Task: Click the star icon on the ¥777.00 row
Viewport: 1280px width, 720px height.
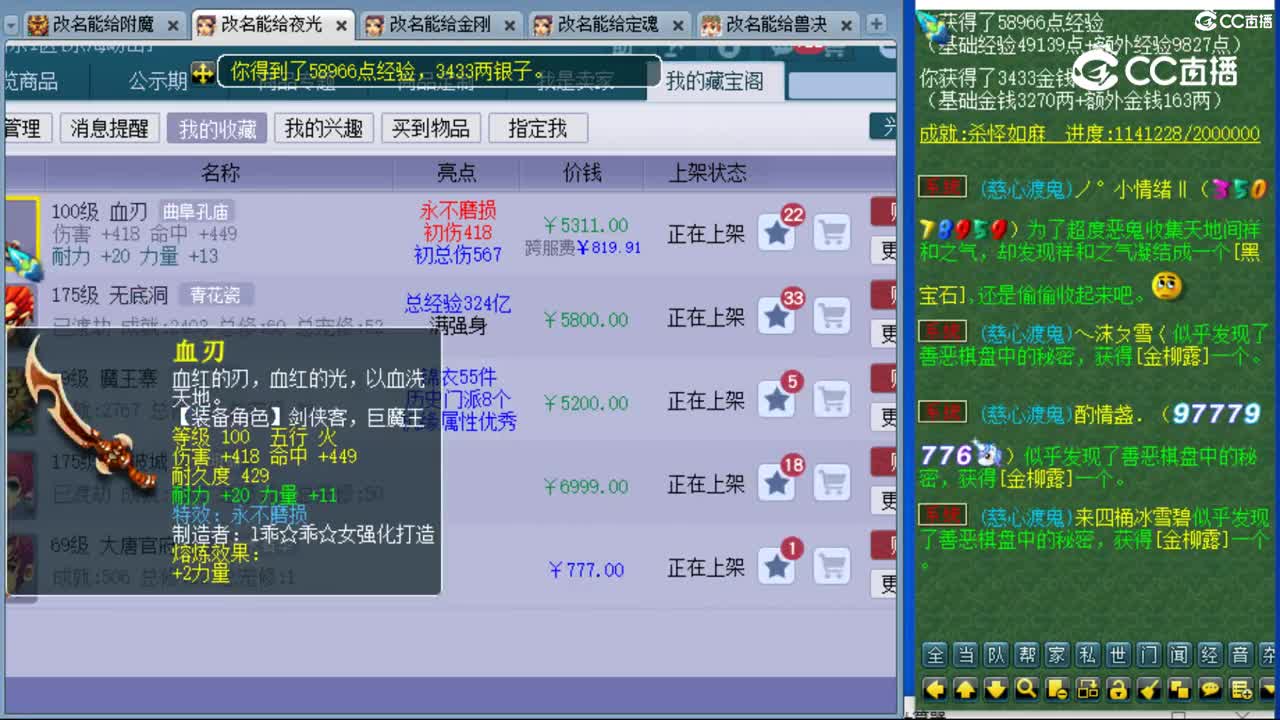Action: [x=777, y=566]
